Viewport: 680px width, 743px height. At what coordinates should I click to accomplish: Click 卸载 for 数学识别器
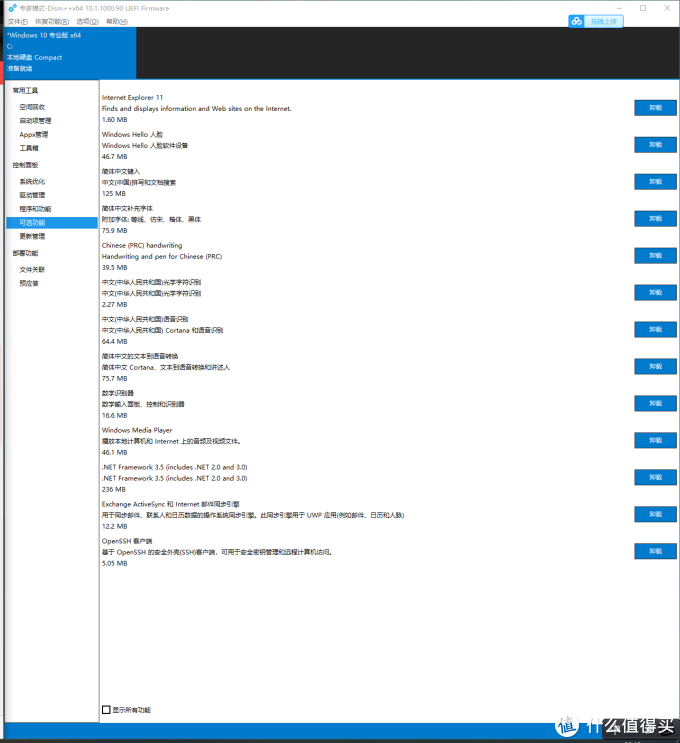pos(655,403)
